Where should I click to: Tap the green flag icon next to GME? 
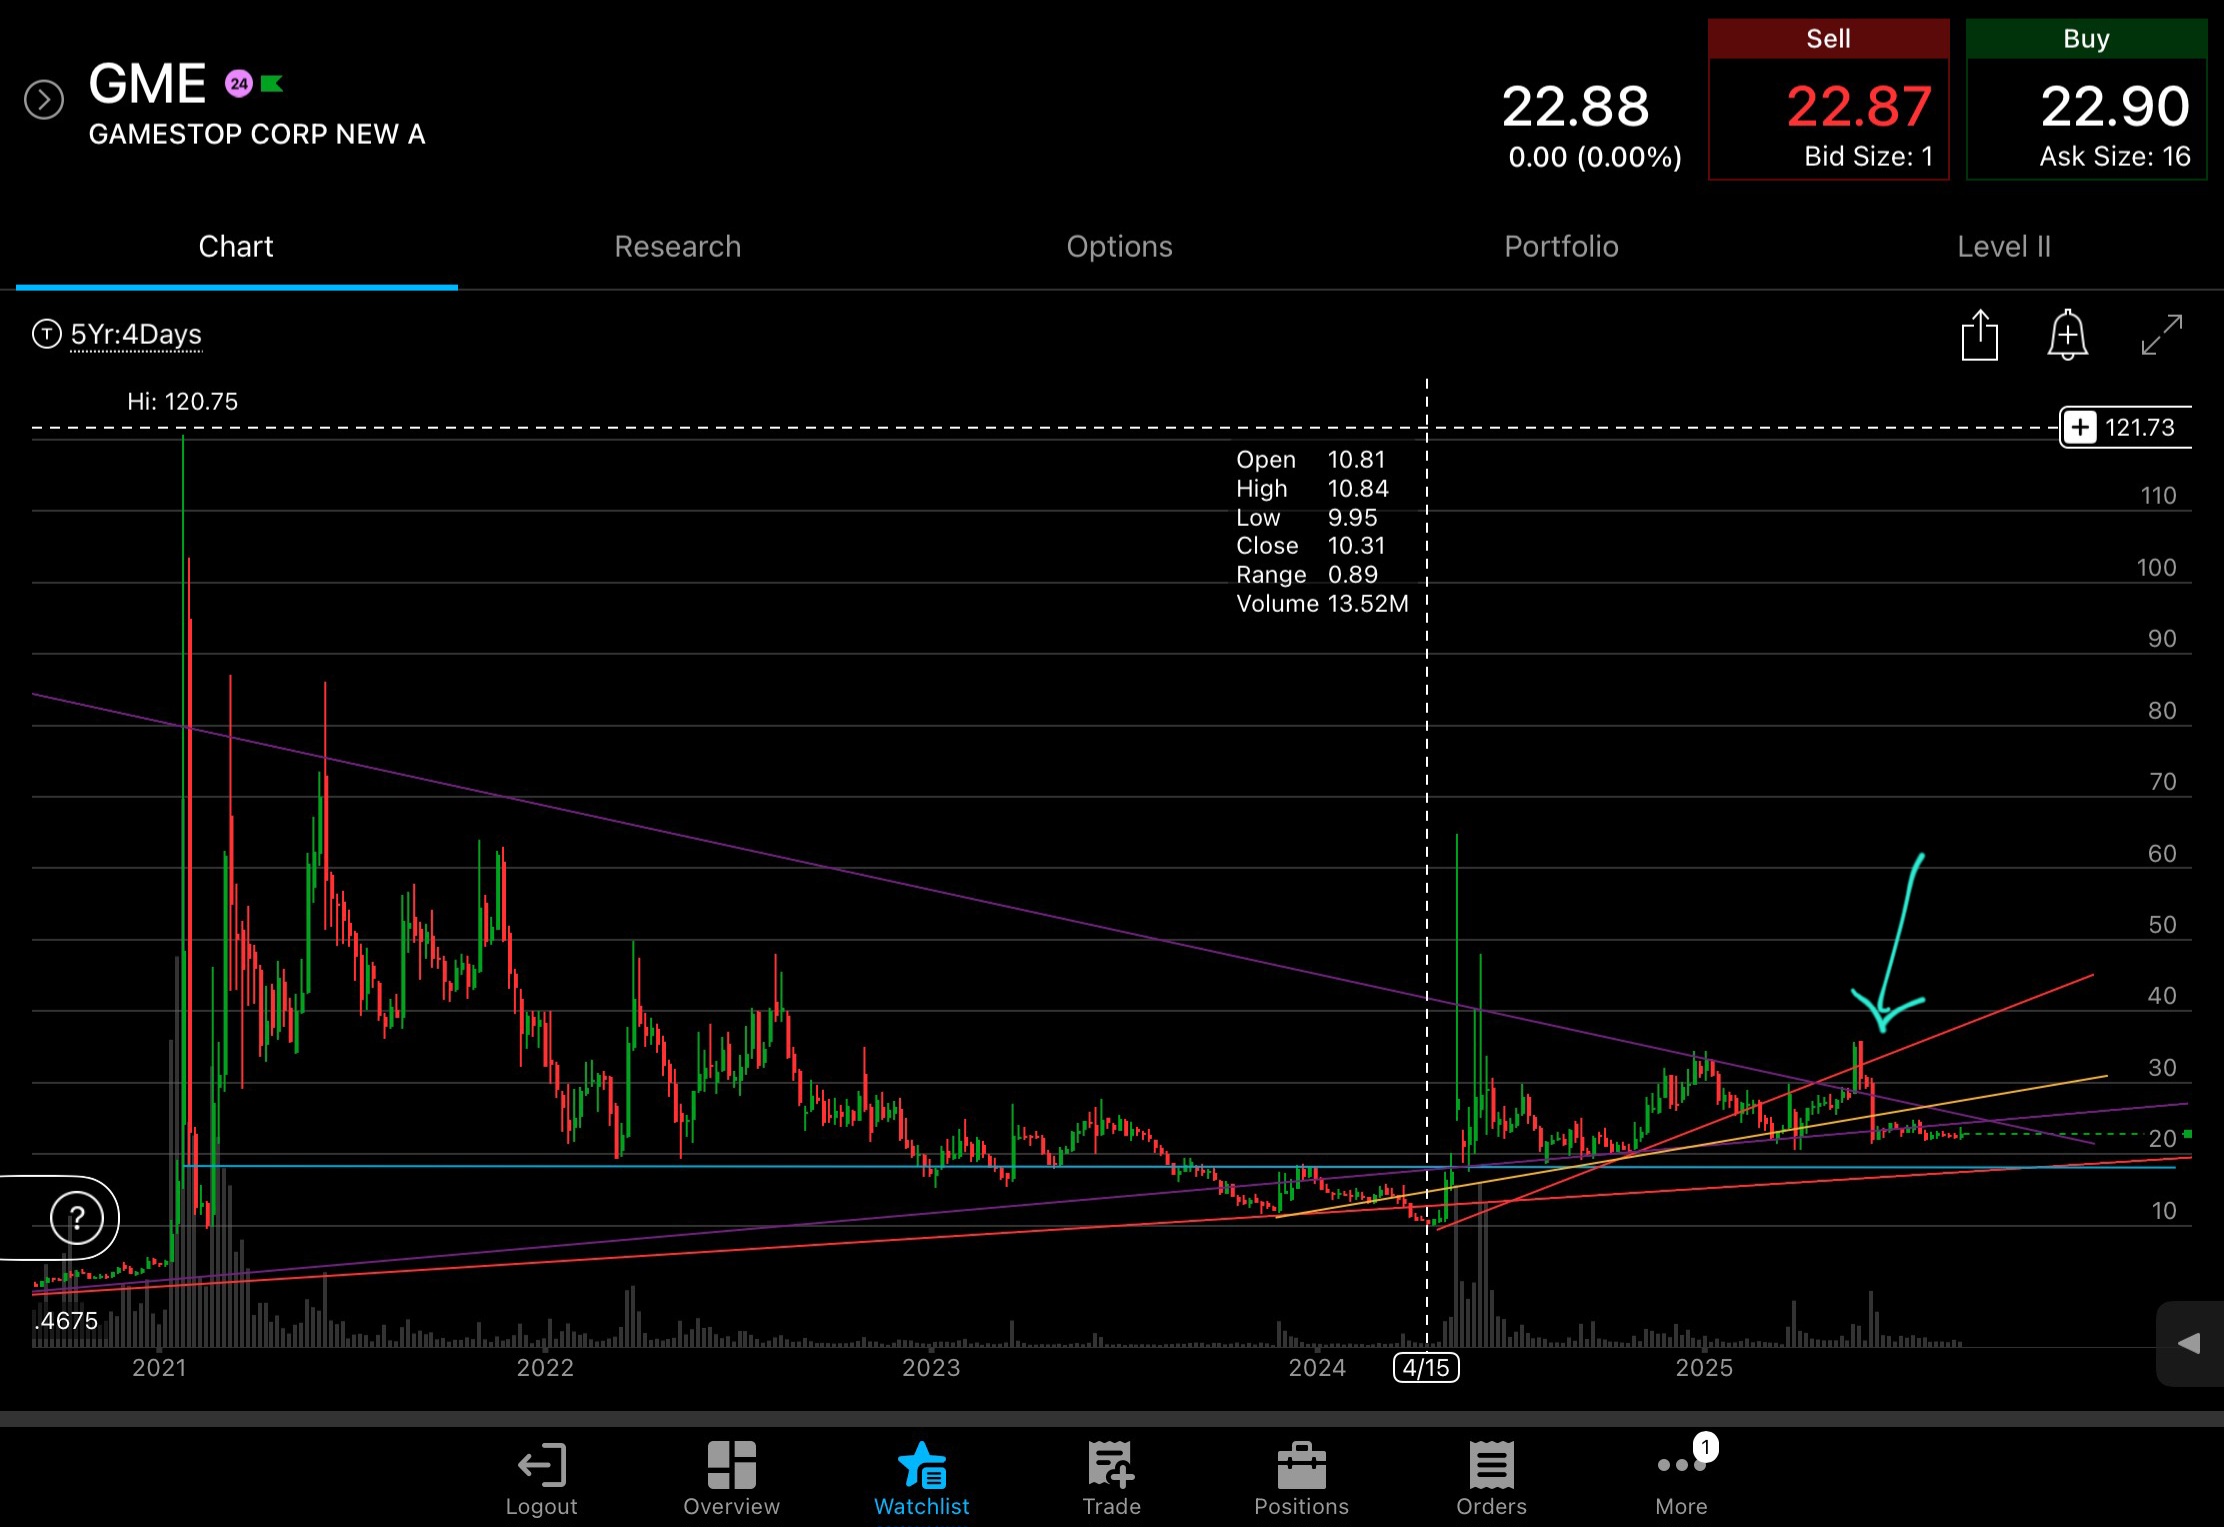(x=272, y=84)
